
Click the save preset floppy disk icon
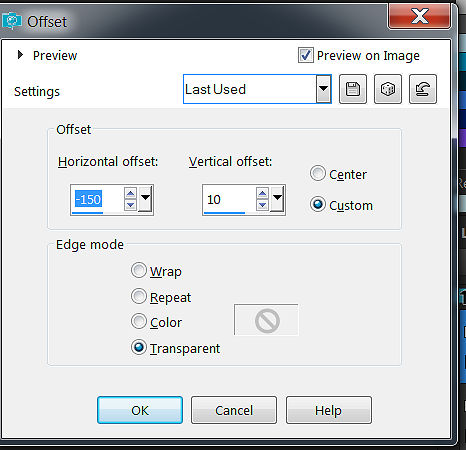pos(353,89)
